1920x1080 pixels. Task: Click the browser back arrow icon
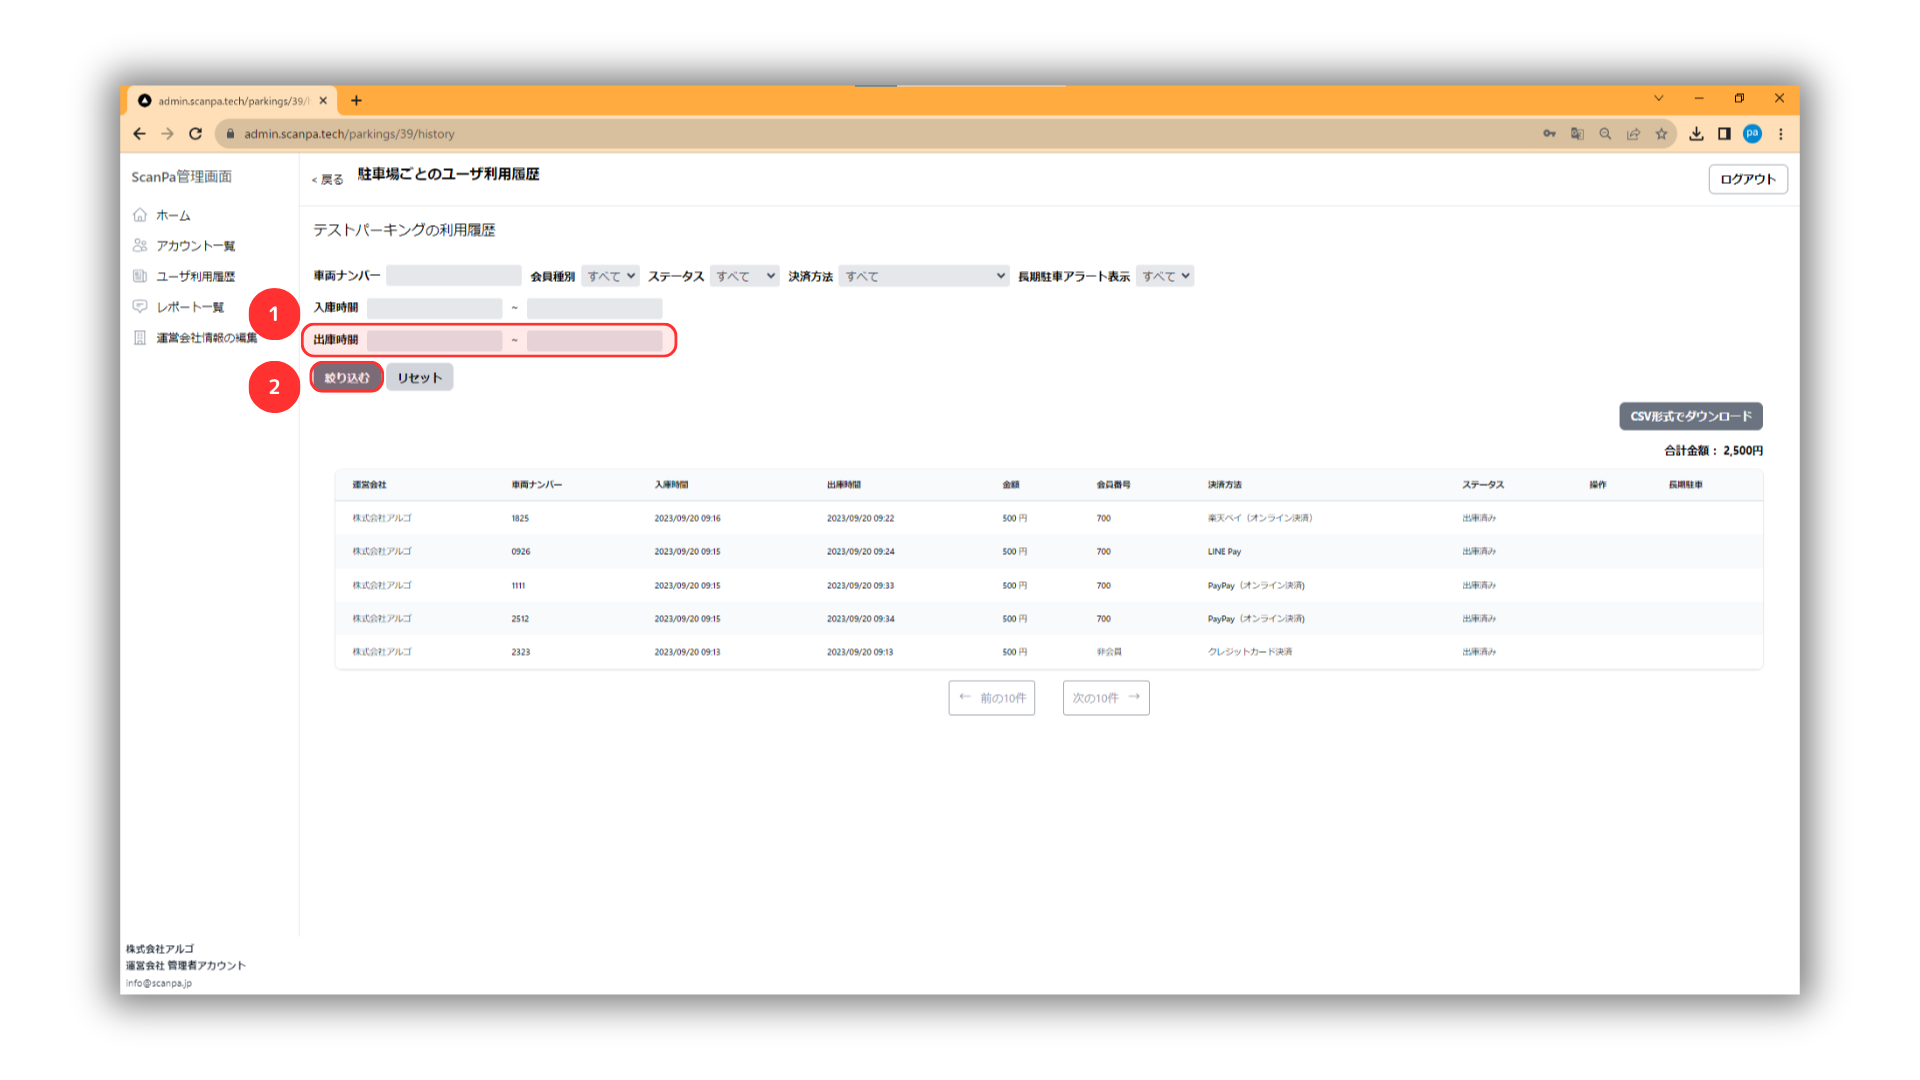click(139, 134)
